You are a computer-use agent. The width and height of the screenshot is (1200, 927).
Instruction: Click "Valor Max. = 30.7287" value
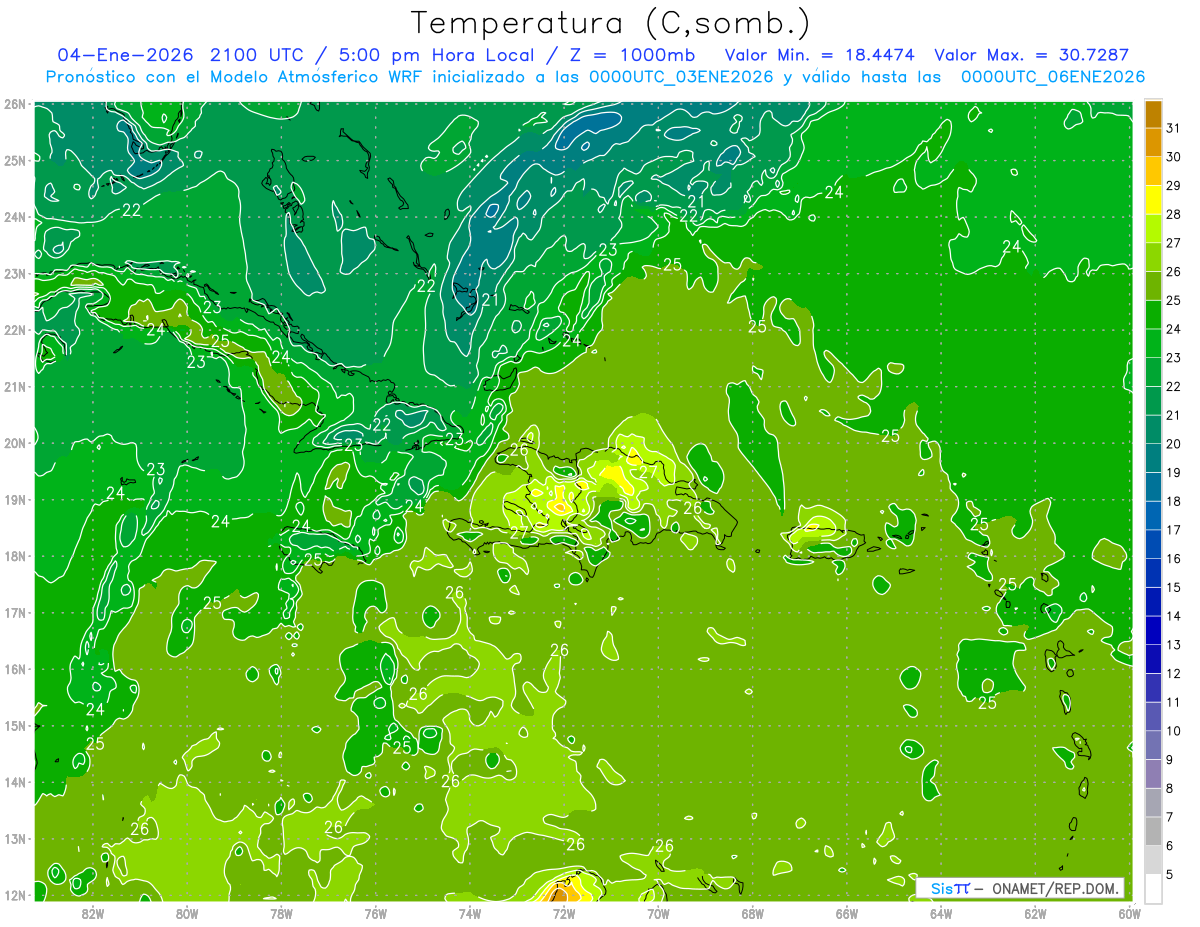pos(1031,54)
